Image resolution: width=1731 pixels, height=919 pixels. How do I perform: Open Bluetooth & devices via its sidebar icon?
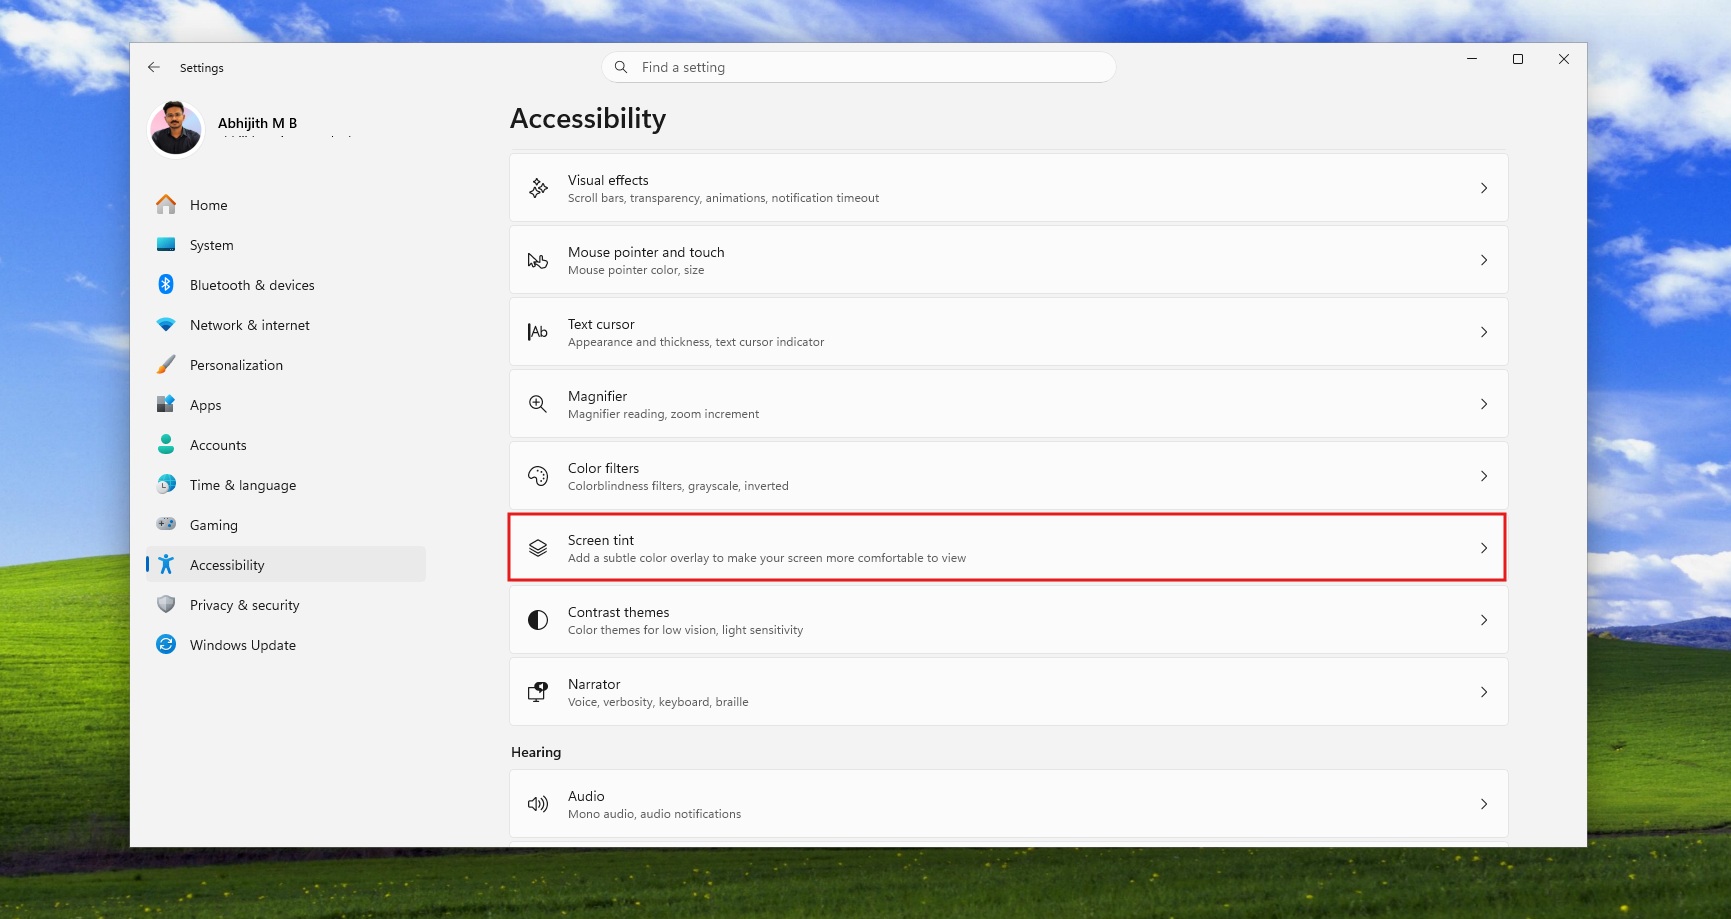coord(166,284)
